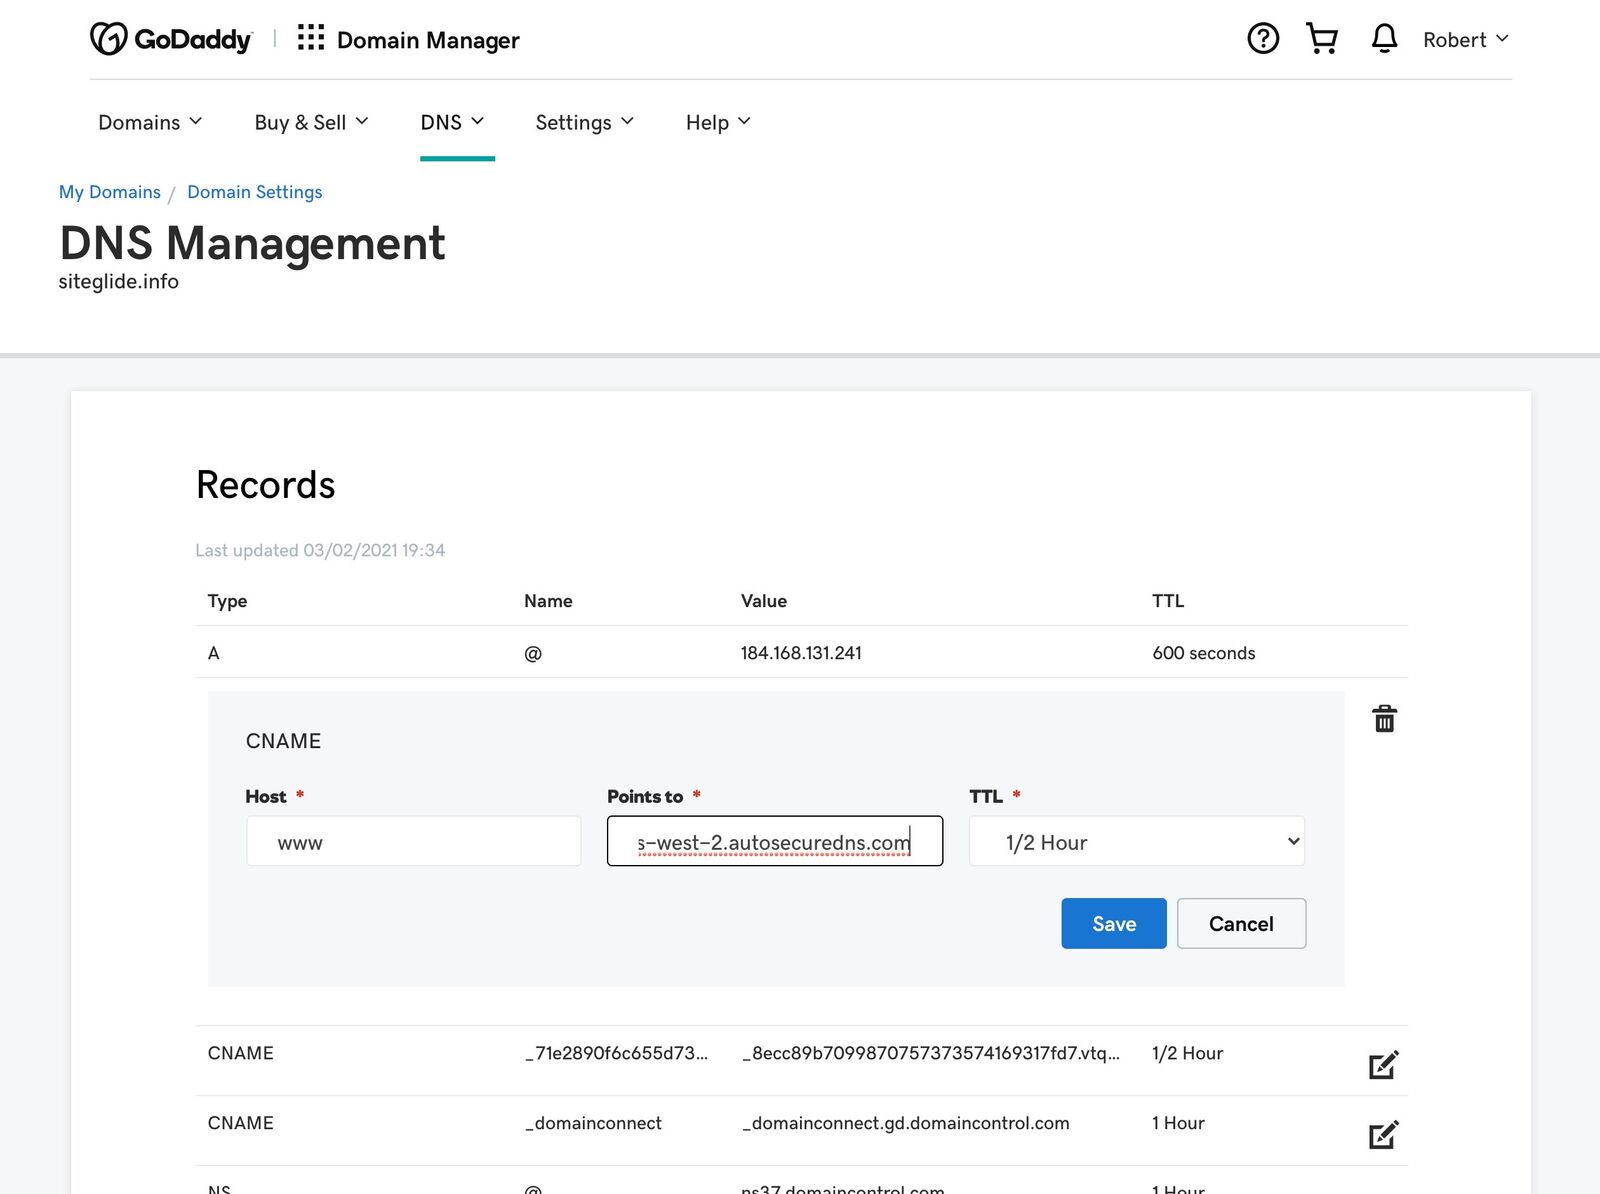Expand the Domains menu
The height and width of the screenshot is (1194, 1600).
click(x=150, y=122)
